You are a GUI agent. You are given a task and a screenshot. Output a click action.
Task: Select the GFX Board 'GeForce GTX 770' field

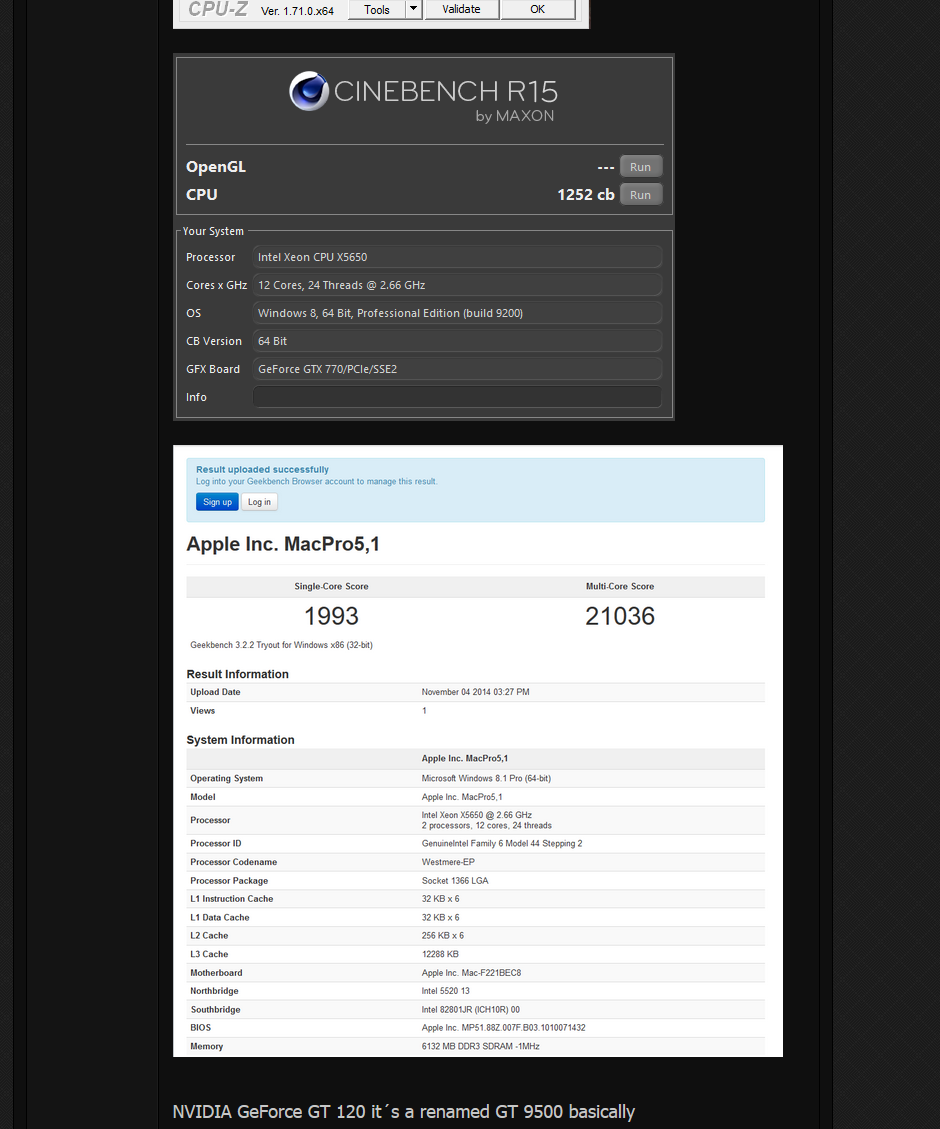457,369
